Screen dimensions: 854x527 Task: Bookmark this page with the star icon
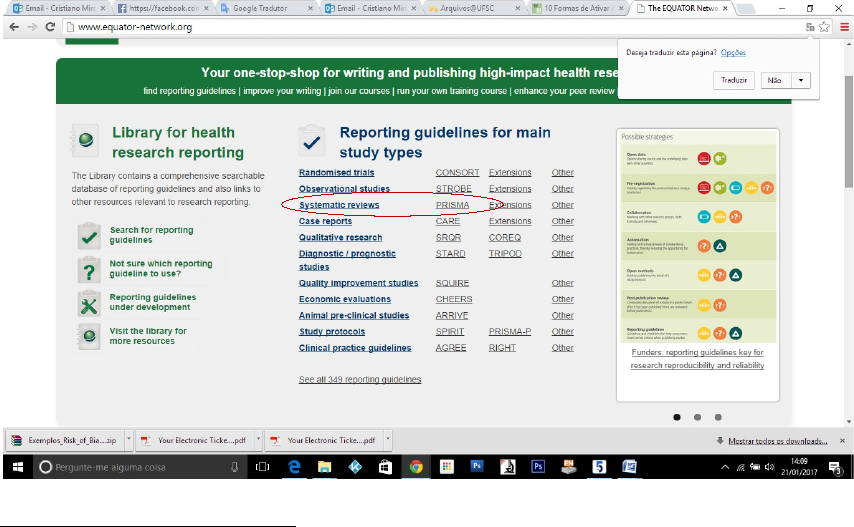(825, 27)
